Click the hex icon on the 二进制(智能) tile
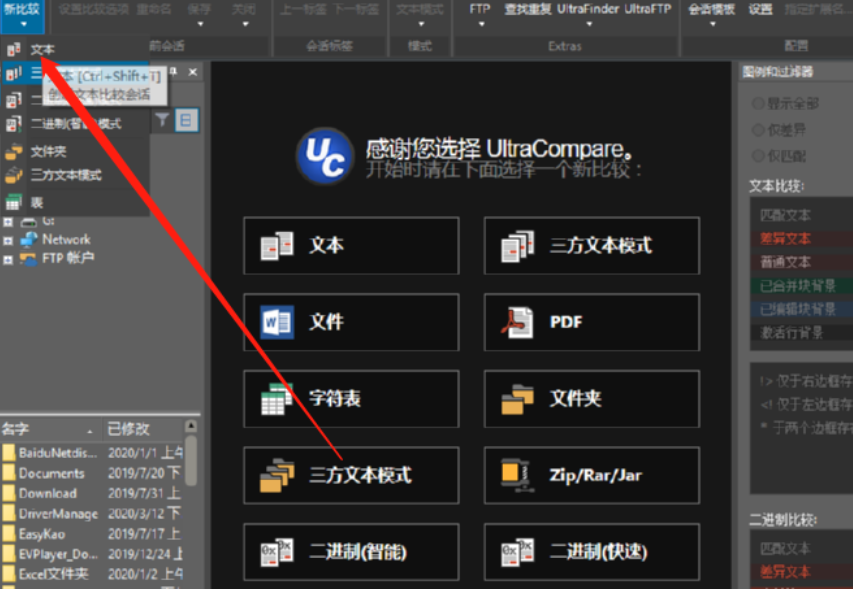The image size is (853, 589). pyautogui.click(x=277, y=552)
